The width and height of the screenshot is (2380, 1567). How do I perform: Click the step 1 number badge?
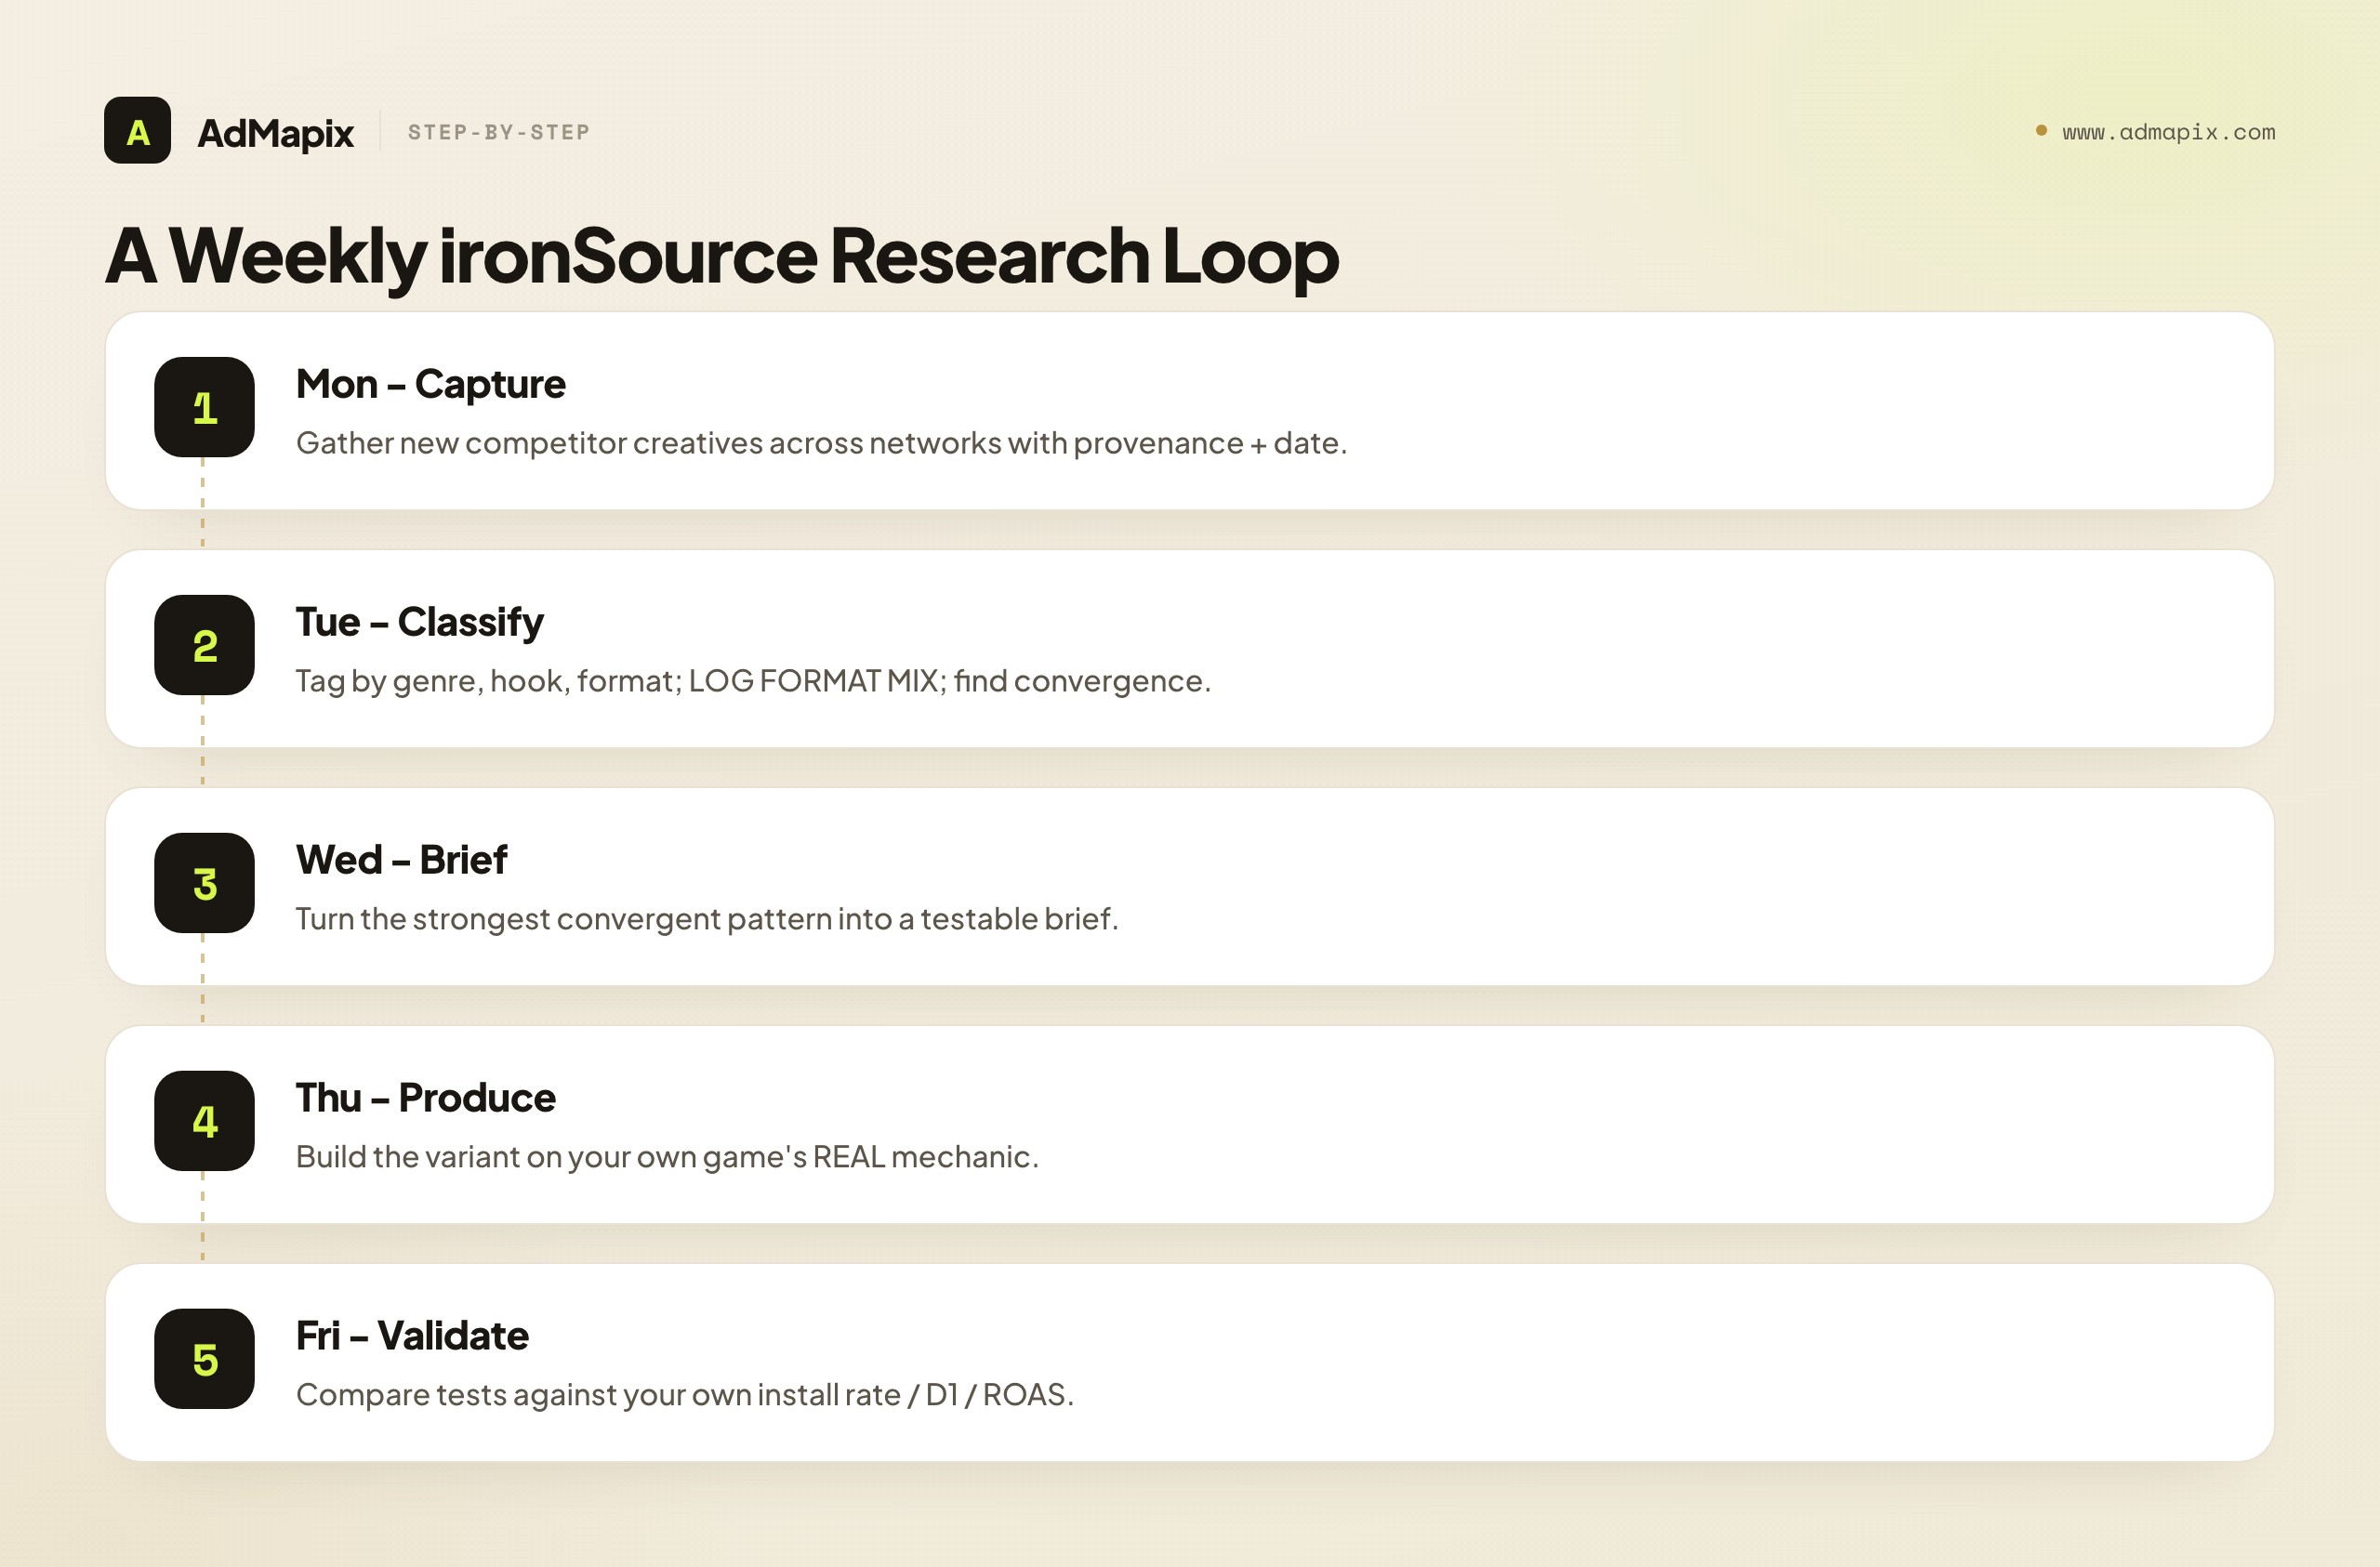(204, 407)
